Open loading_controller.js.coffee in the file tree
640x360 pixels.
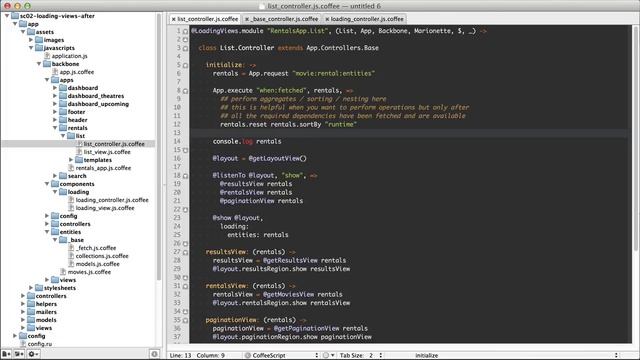[x=112, y=200]
